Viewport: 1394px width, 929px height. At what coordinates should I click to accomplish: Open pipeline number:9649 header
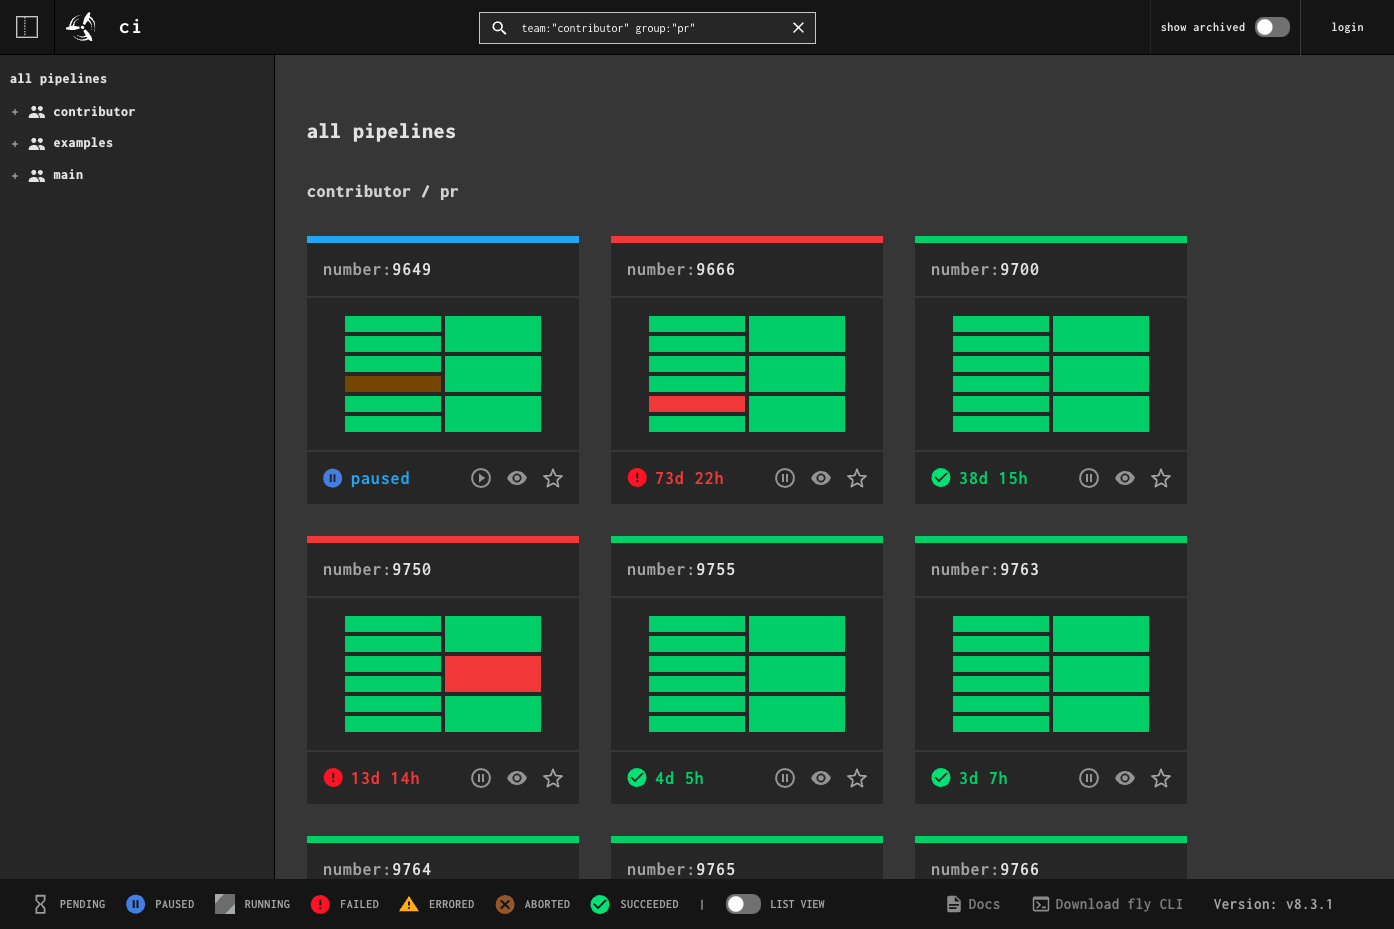(443, 269)
